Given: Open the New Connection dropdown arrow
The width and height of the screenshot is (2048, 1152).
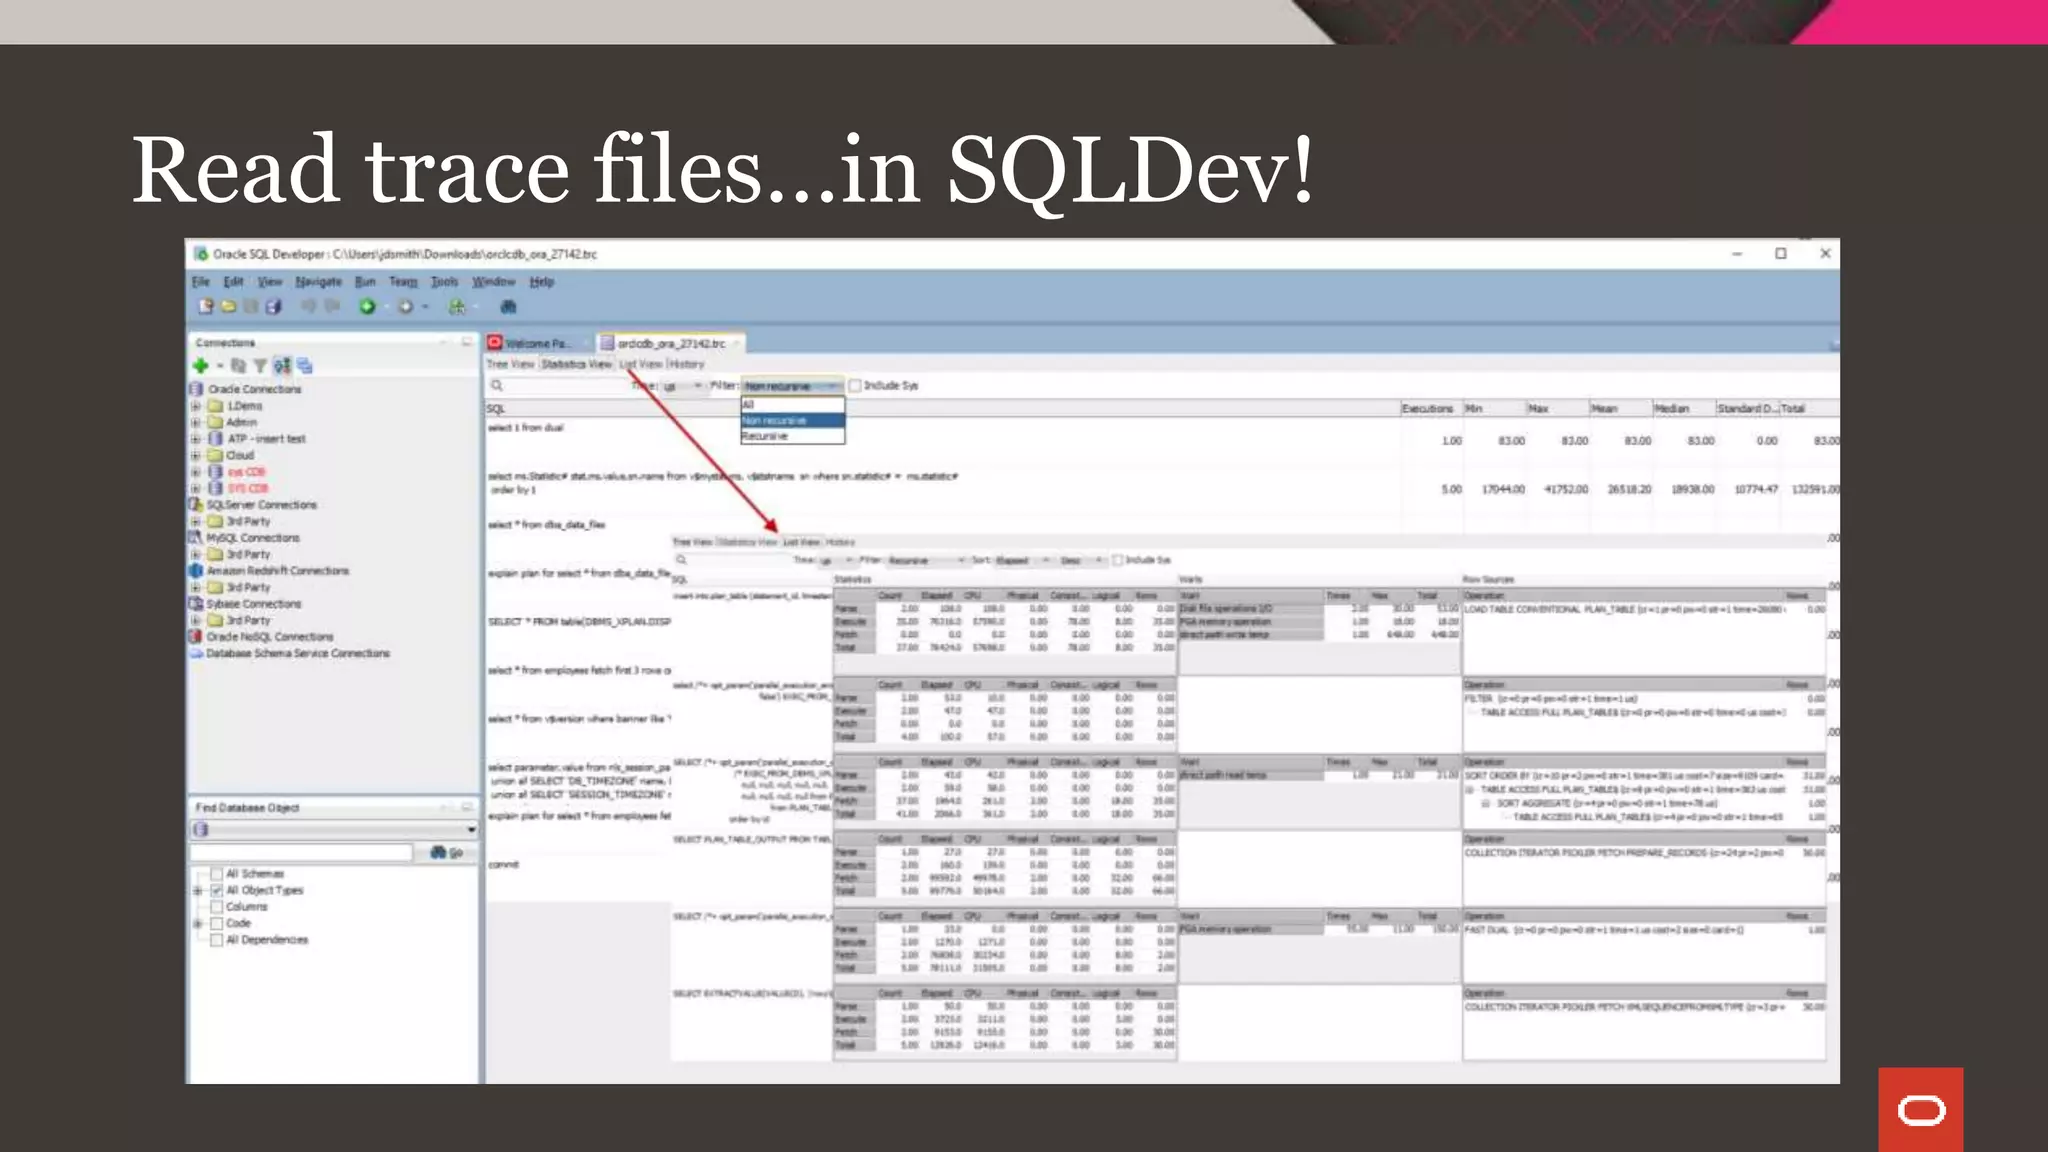Looking at the screenshot, I should point(220,367).
